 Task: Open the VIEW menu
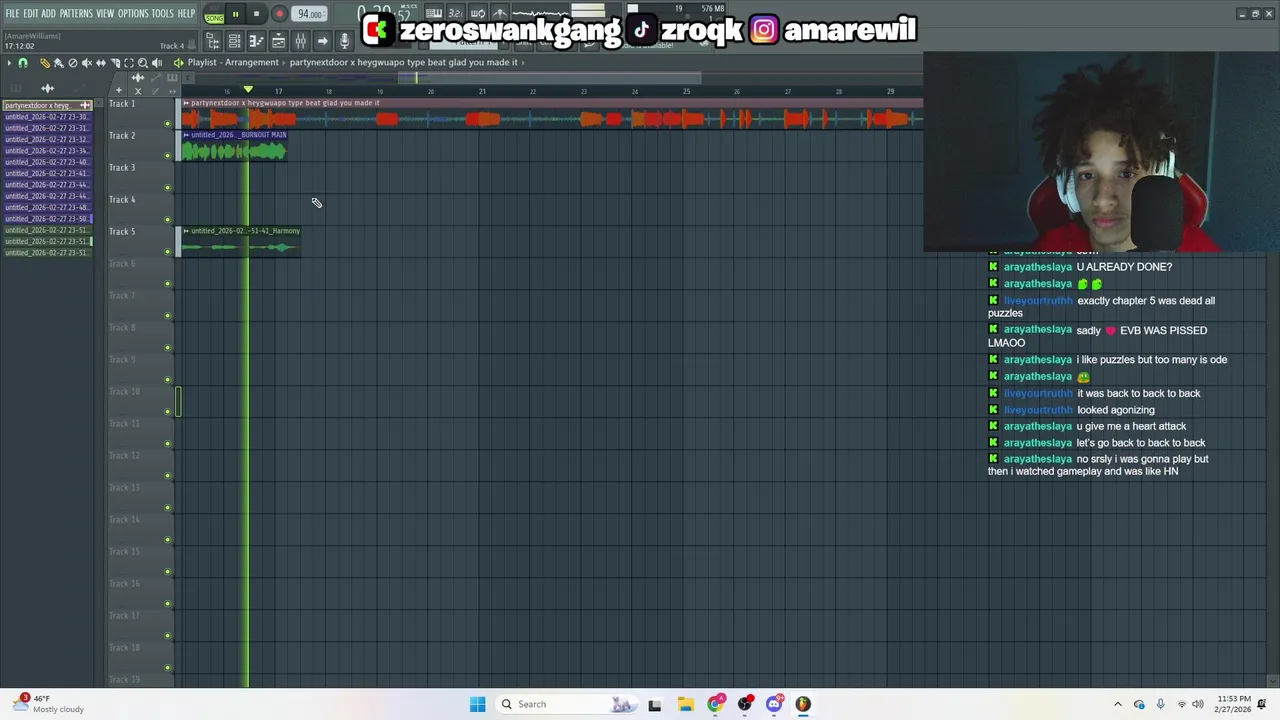click(105, 13)
